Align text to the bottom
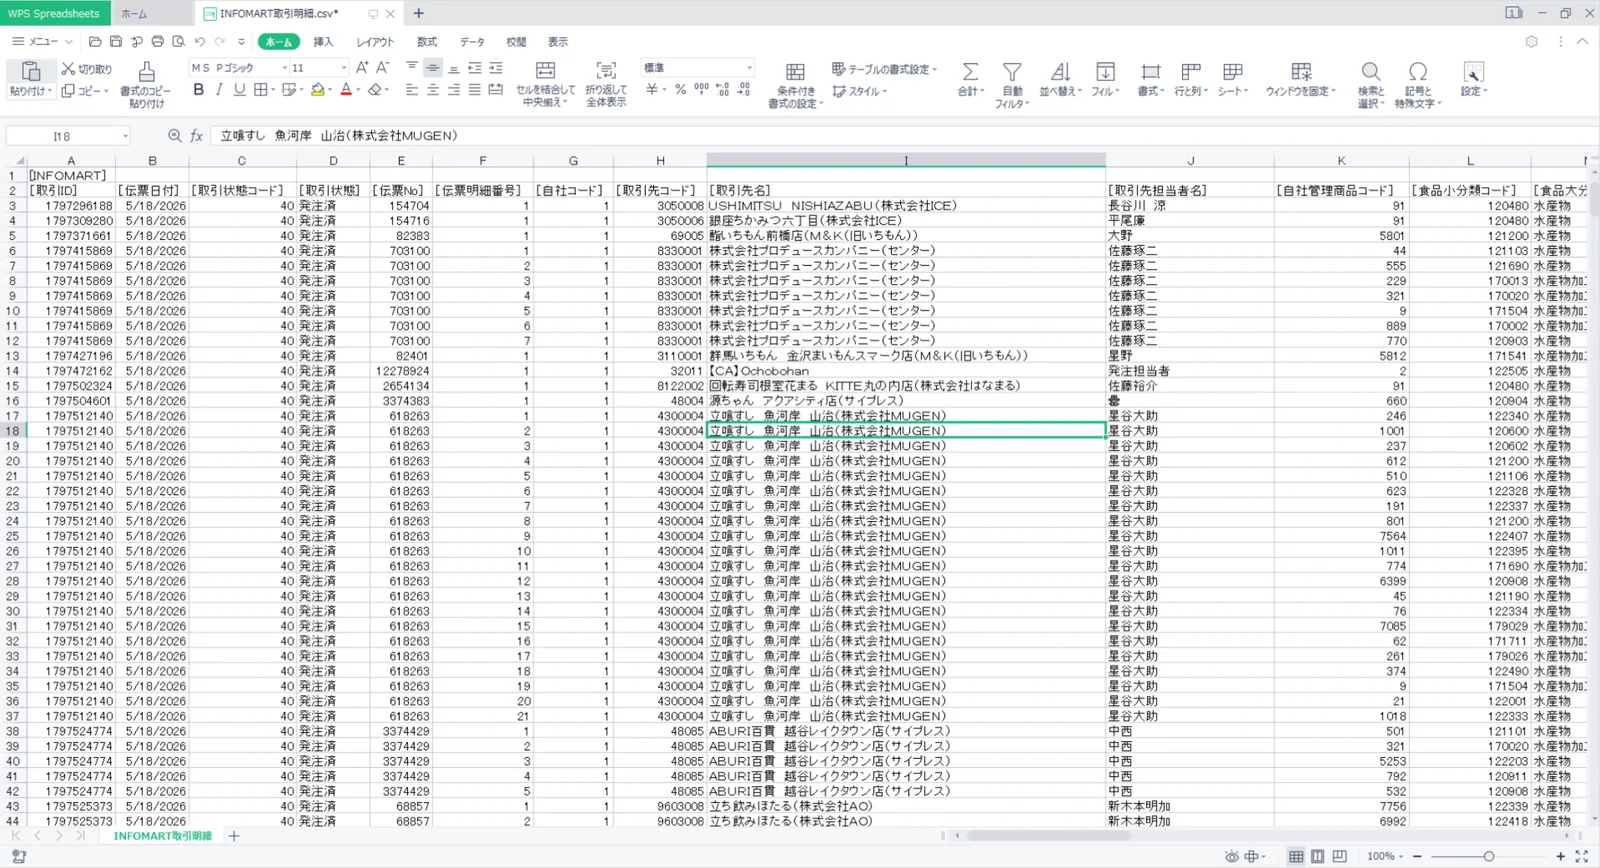This screenshot has height=868, width=1600. pyautogui.click(x=454, y=68)
